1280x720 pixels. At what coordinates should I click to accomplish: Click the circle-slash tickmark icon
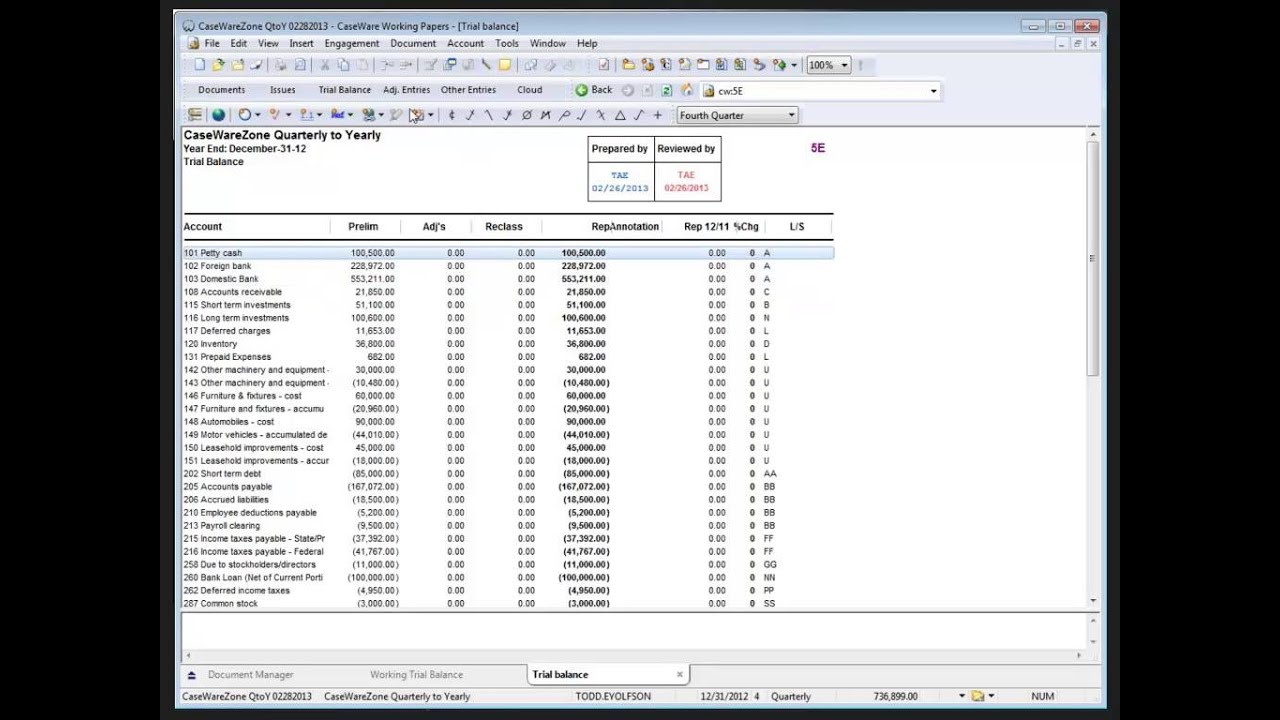pyautogui.click(x=526, y=115)
